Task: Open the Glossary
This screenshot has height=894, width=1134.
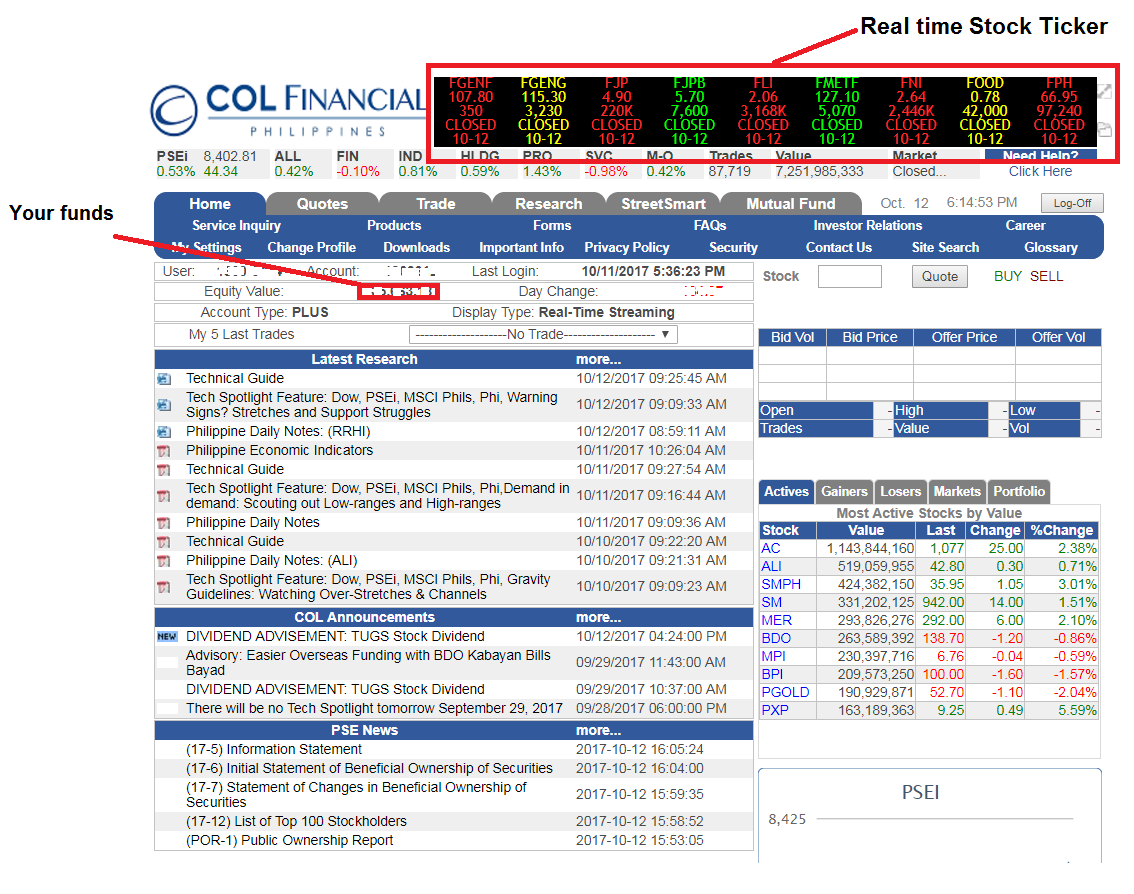Action: point(1050,247)
